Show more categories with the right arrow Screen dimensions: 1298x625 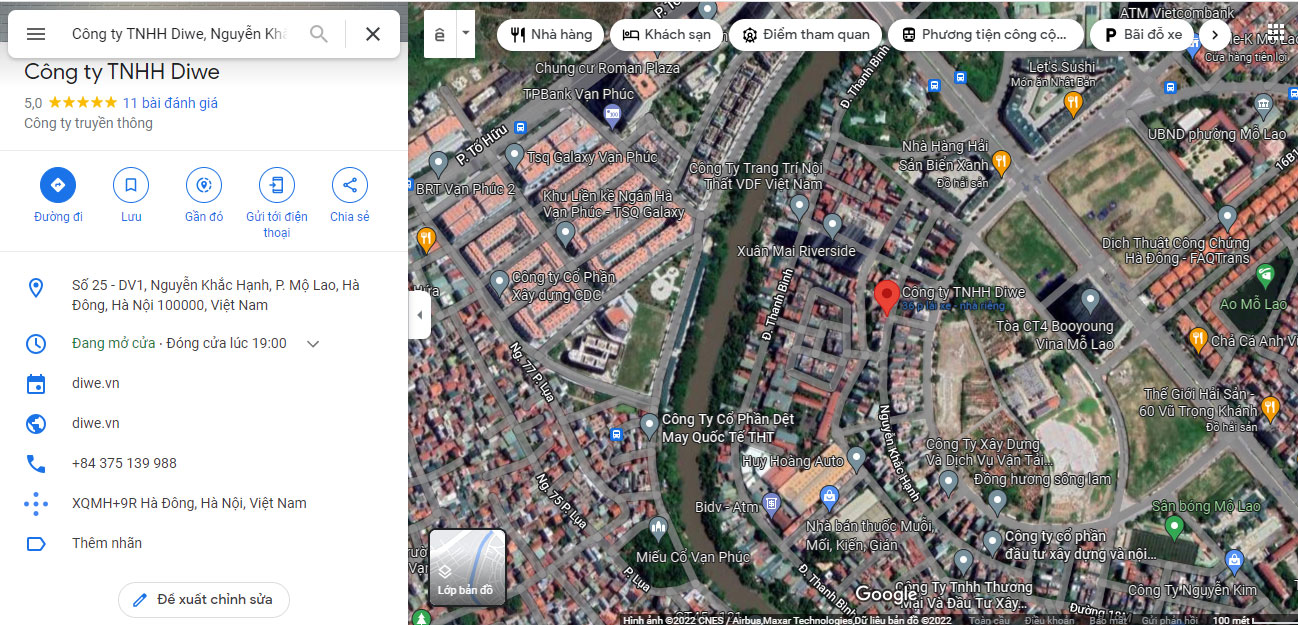click(1214, 33)
